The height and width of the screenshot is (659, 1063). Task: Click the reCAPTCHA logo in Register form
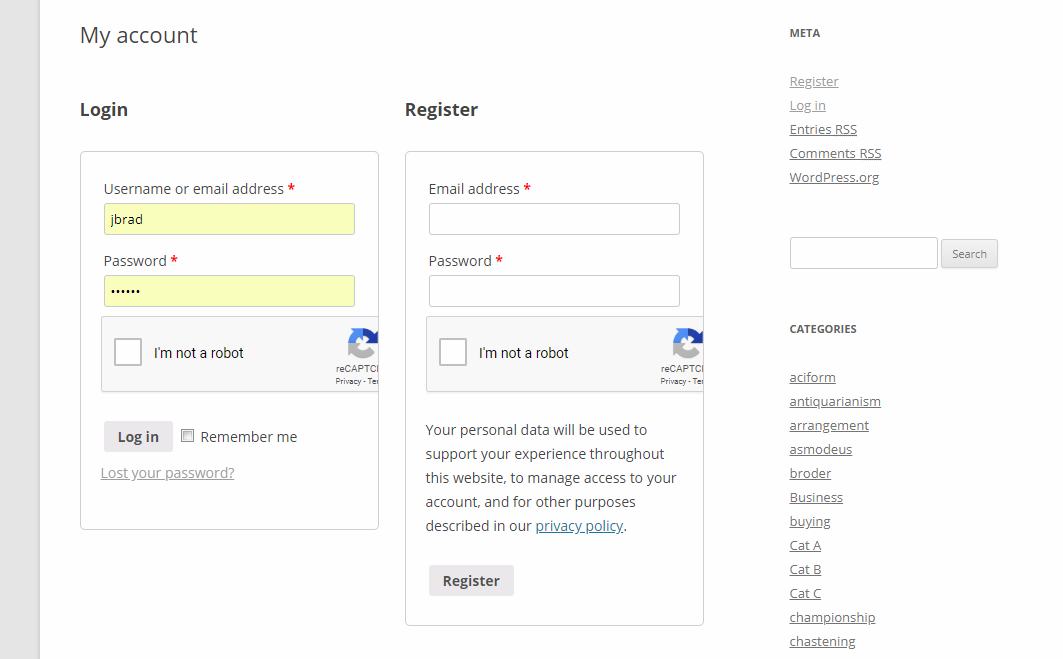pyautogui.click(x=687, y=343)
